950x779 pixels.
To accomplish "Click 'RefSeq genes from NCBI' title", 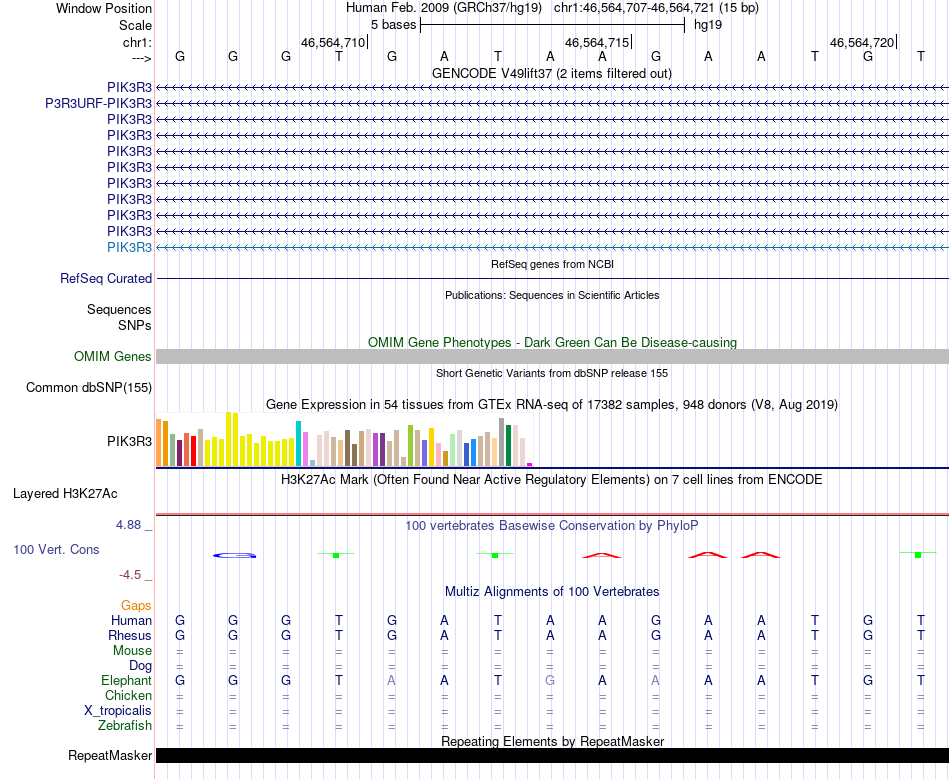I will 552,264.
